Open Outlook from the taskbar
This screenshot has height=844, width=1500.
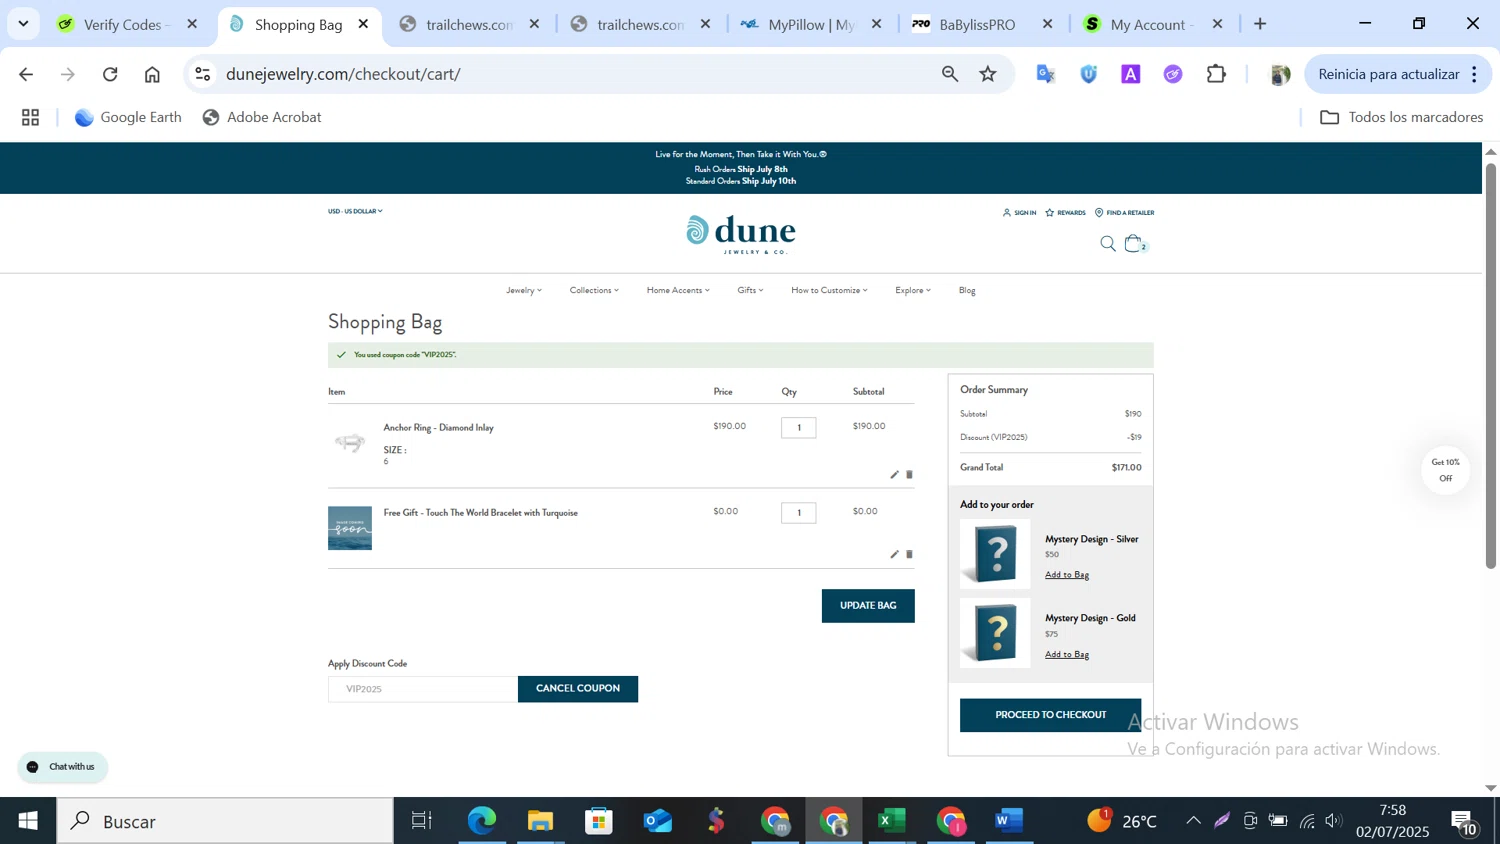(x=658, y=821)
